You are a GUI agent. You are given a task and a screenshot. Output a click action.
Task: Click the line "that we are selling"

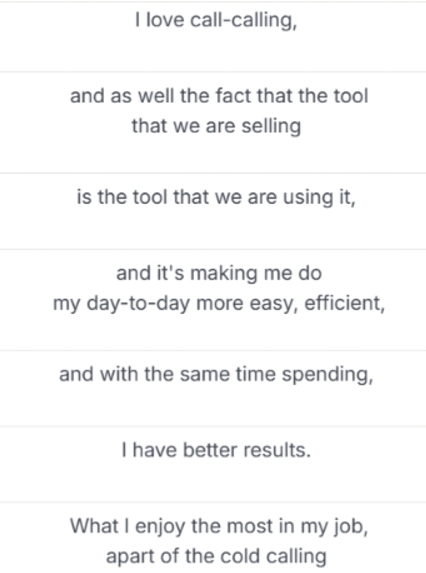[216, 126]
